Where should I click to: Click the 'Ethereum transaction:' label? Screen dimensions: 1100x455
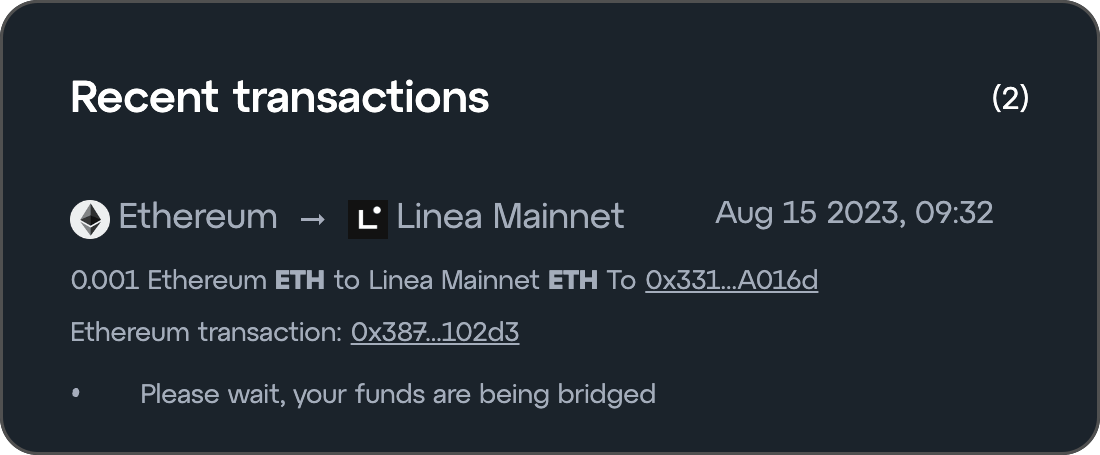coord(206,333)
